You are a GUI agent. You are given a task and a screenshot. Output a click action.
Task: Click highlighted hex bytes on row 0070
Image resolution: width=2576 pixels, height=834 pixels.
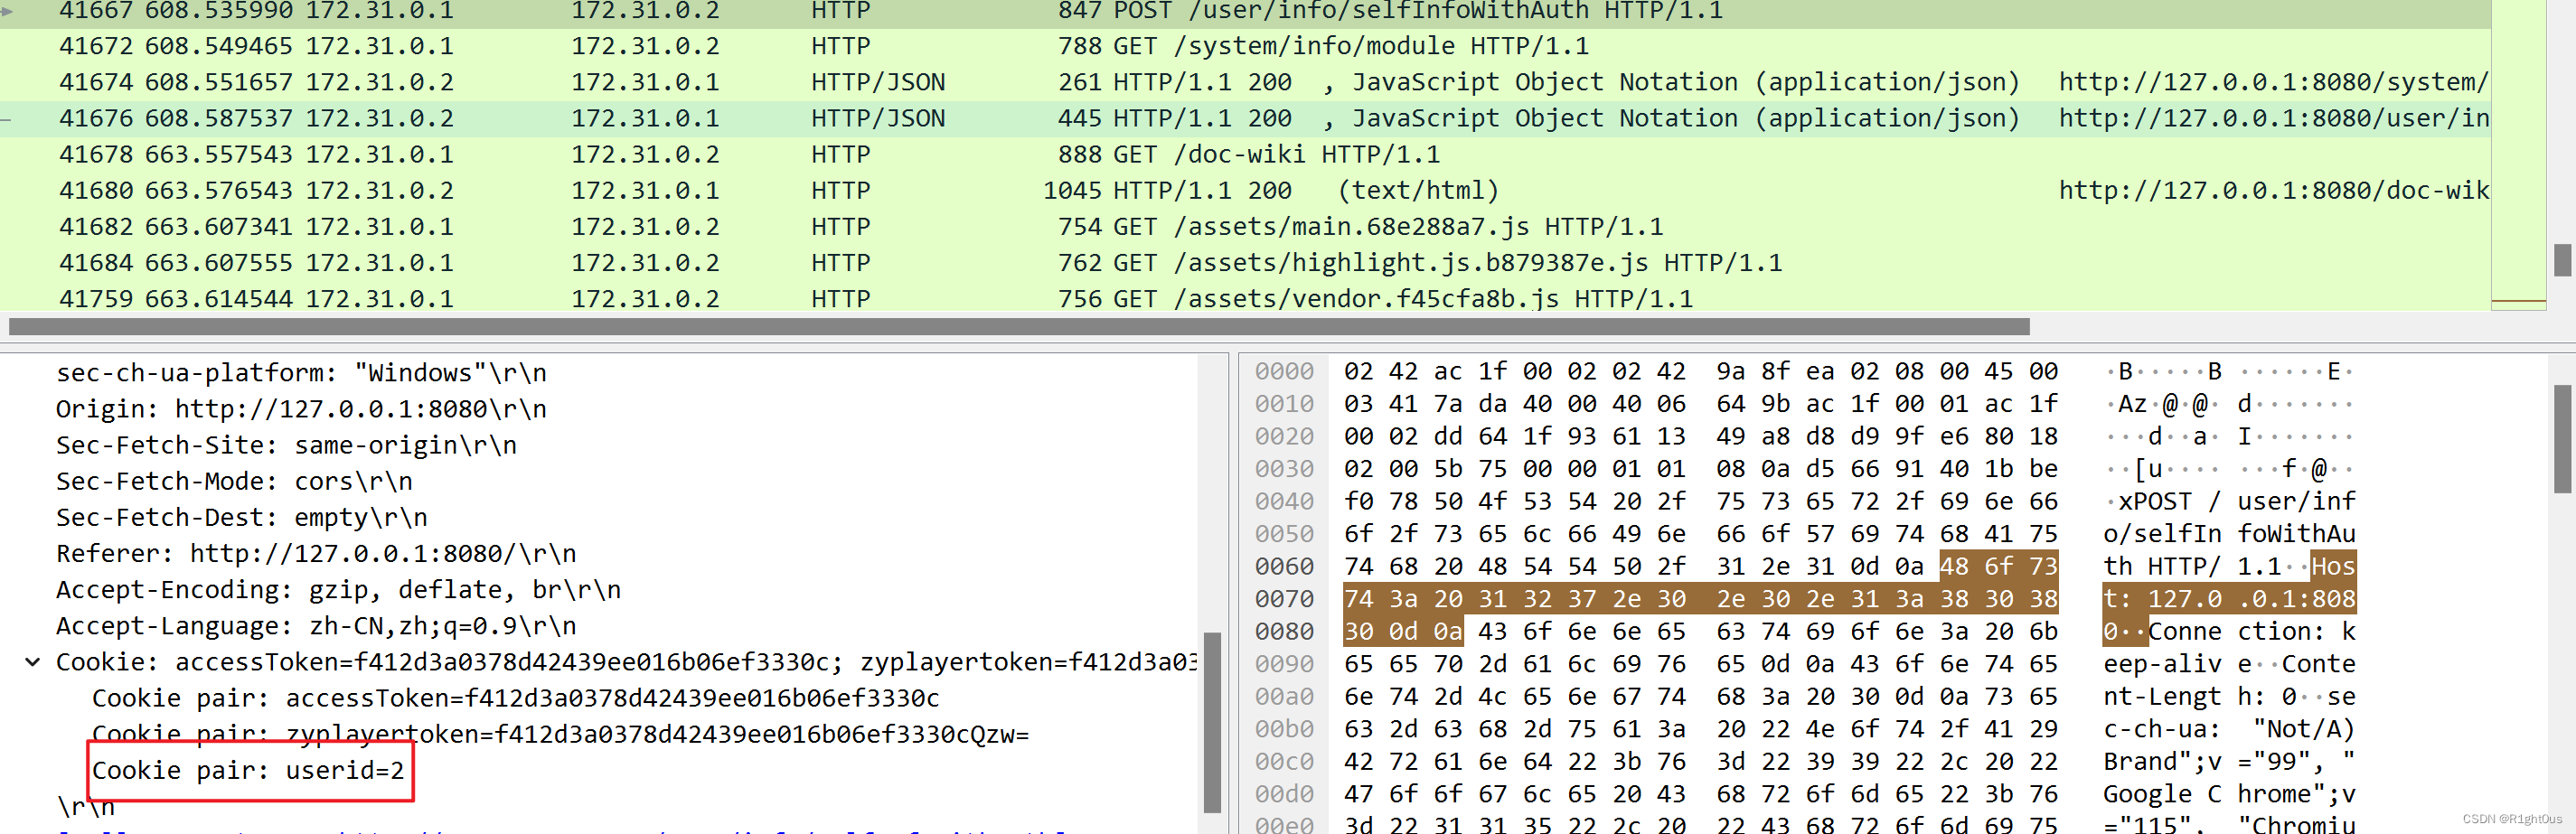(x=1700, y=599)
